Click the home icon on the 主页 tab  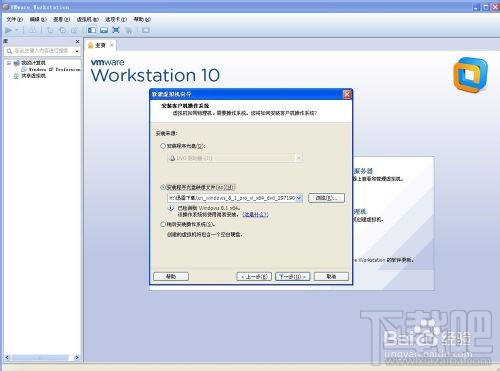[x=90, y=45]
